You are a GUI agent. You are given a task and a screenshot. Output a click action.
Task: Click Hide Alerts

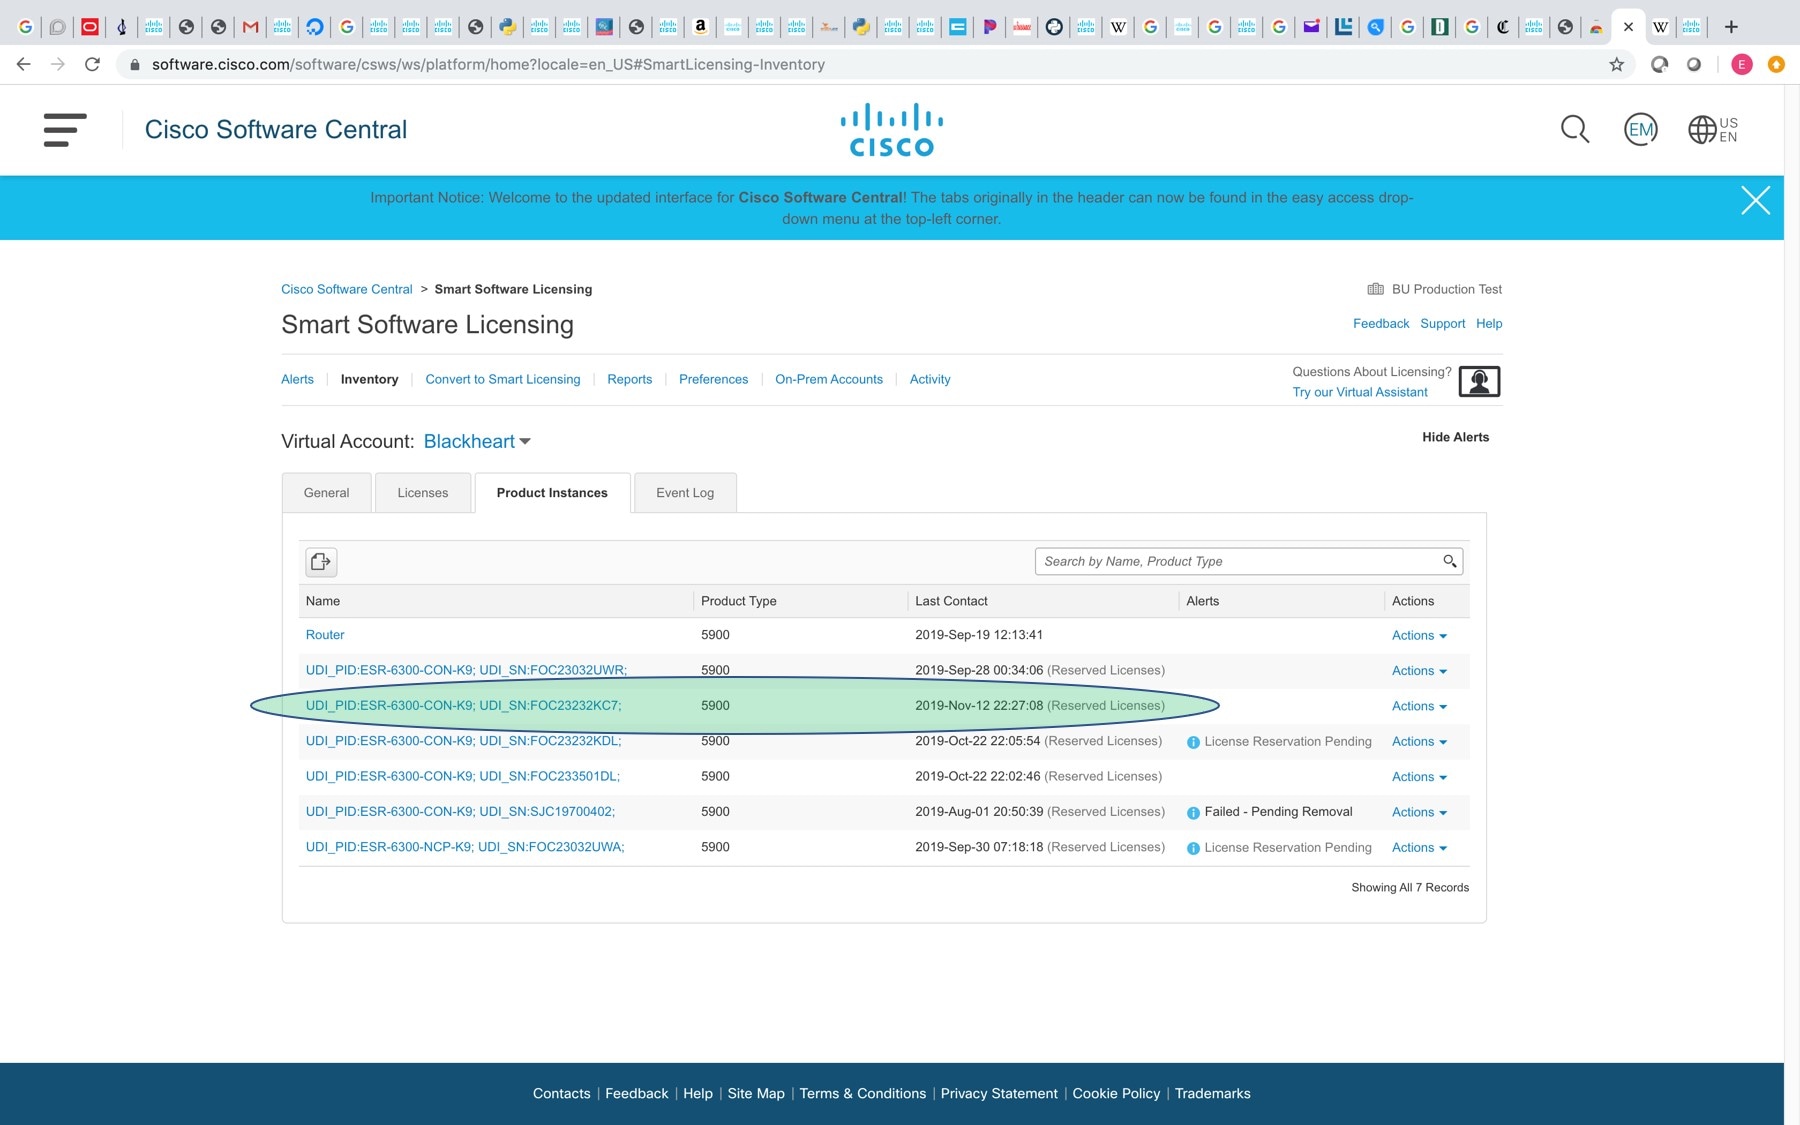(1455, 437)
